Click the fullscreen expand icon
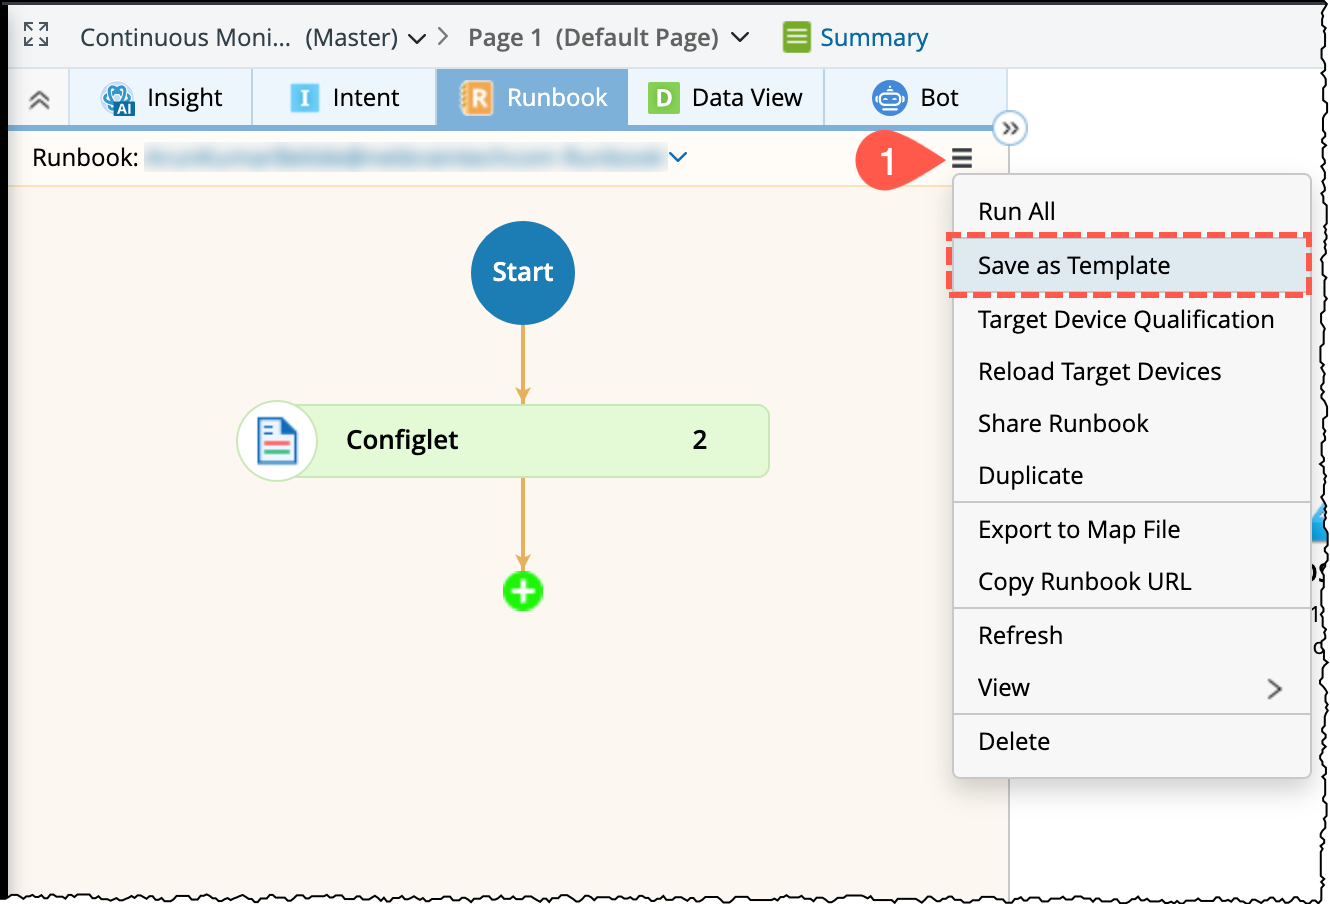Image resolution: width=1330 pixels, height=904 pixels. pos(36,35)
